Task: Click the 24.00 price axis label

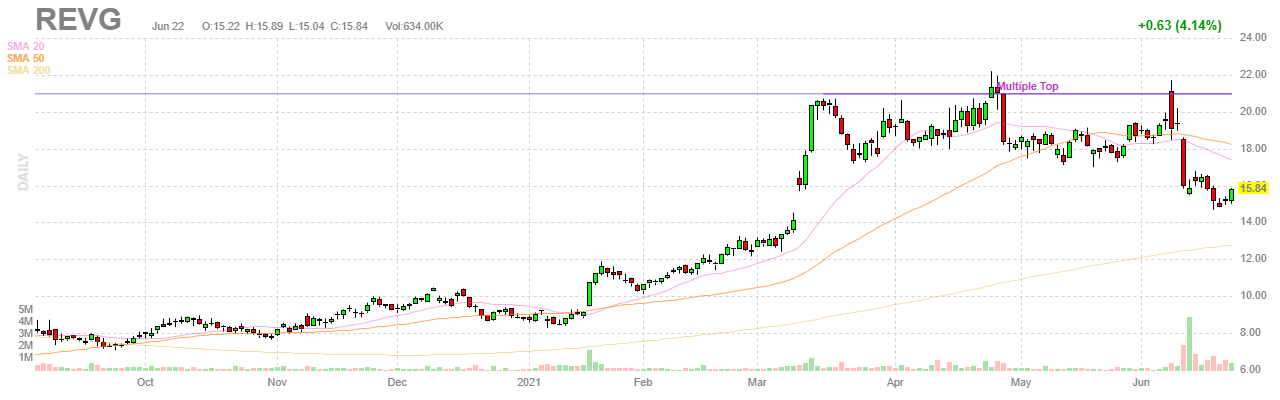Action: pyautogui.click(x=1253, y=38)
